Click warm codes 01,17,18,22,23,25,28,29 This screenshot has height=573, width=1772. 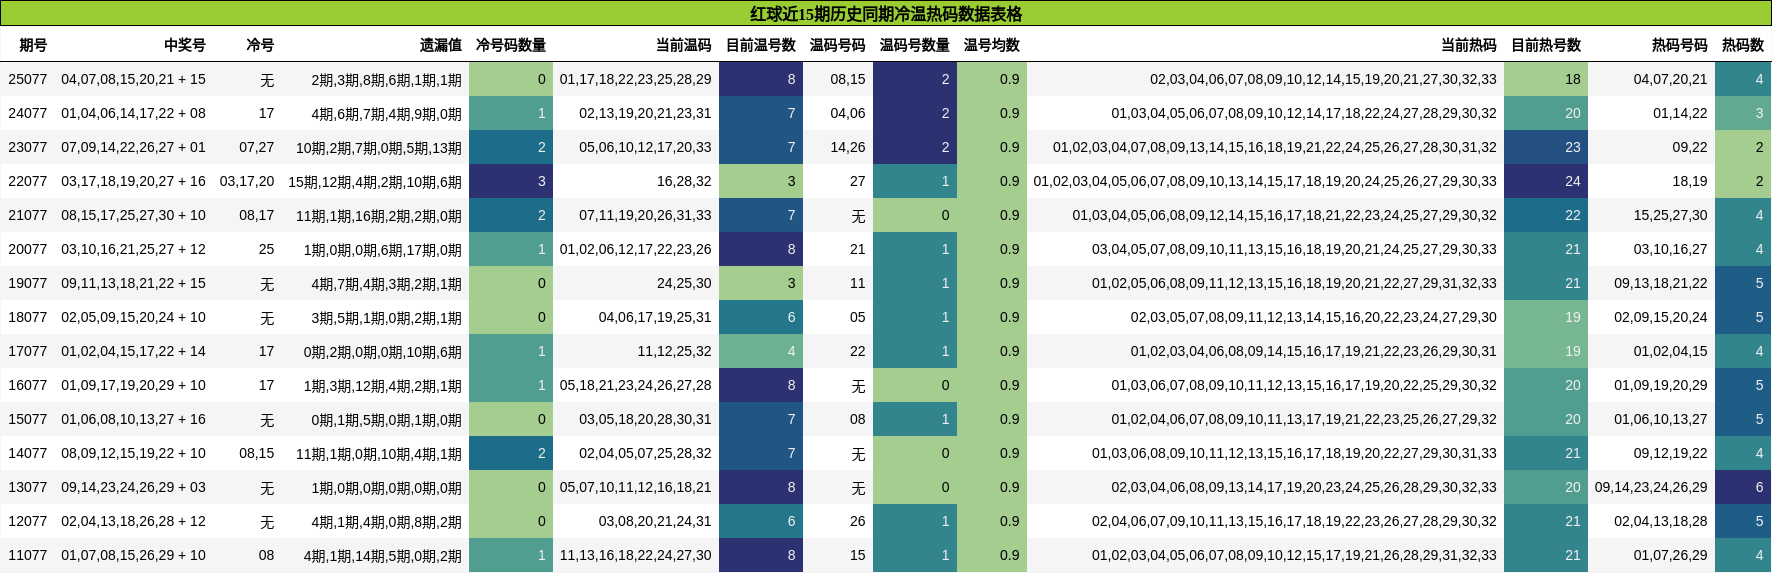point(636,79)
